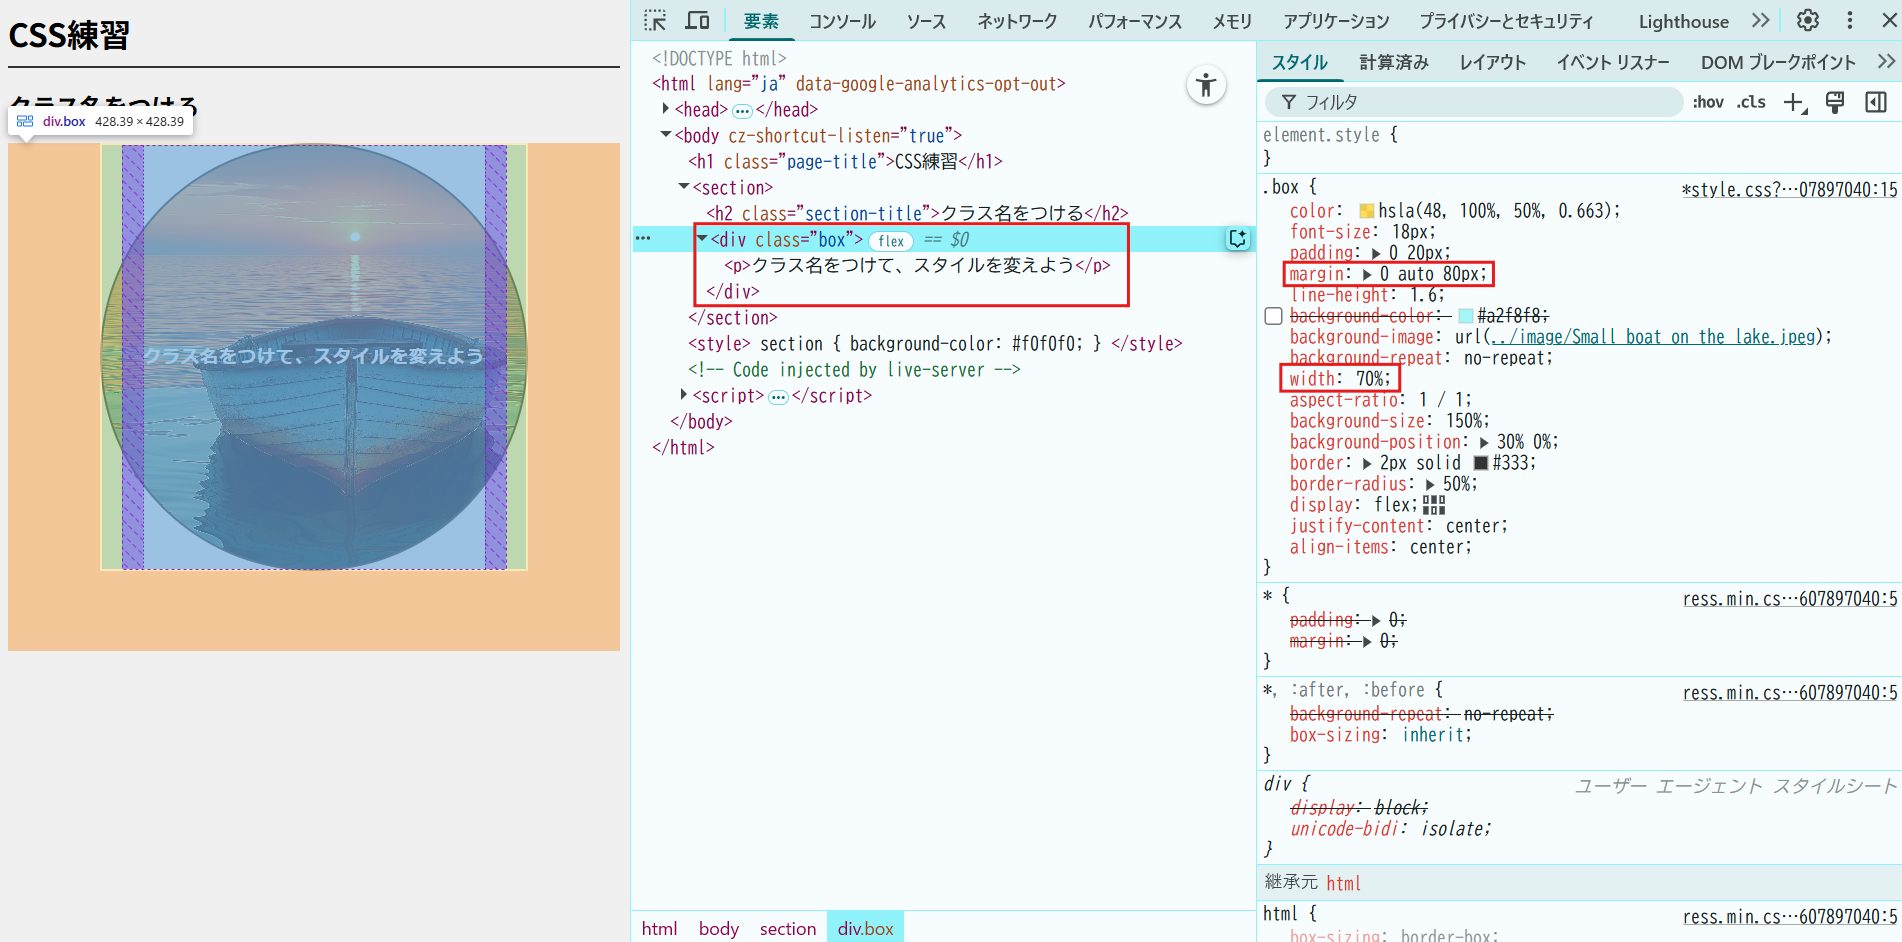Click the flex badge on div.box
1902x942 pixels.
[x=890, y=241]
